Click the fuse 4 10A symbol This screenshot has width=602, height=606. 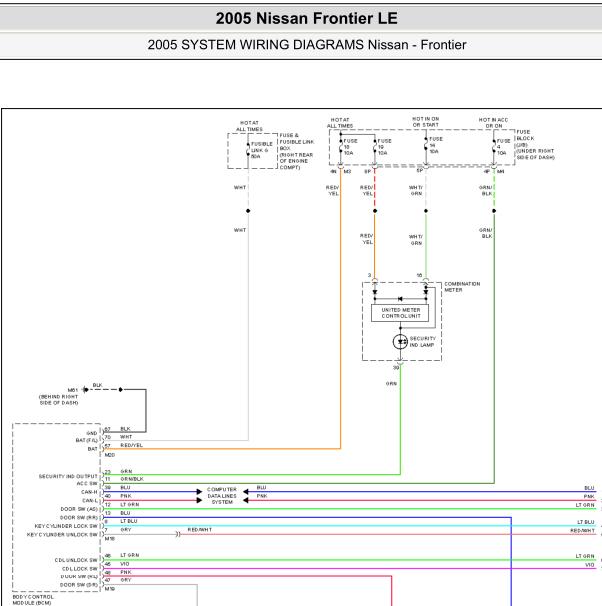[x=494, y=147]
